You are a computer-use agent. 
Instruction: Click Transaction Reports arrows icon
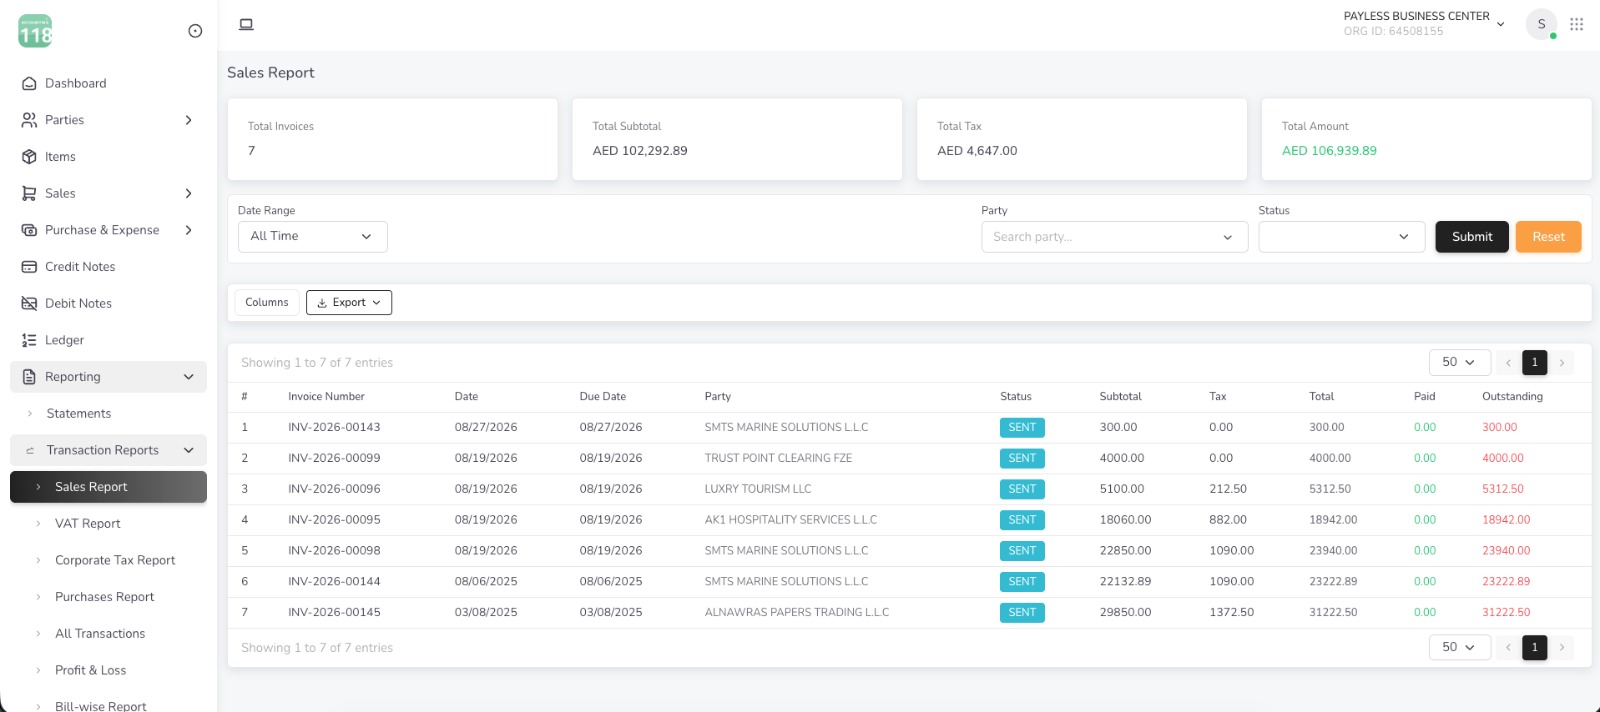click(30, 451)
